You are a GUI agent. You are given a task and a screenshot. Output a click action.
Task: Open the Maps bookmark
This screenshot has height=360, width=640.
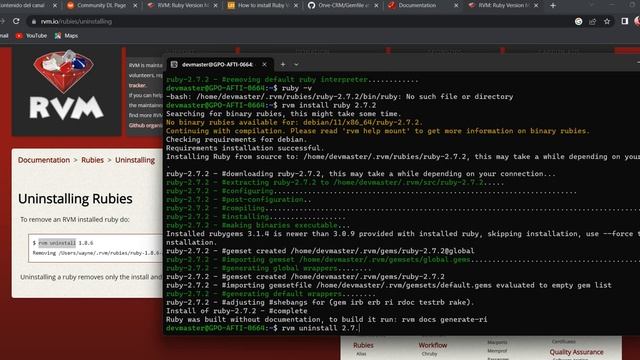[66, 36]
